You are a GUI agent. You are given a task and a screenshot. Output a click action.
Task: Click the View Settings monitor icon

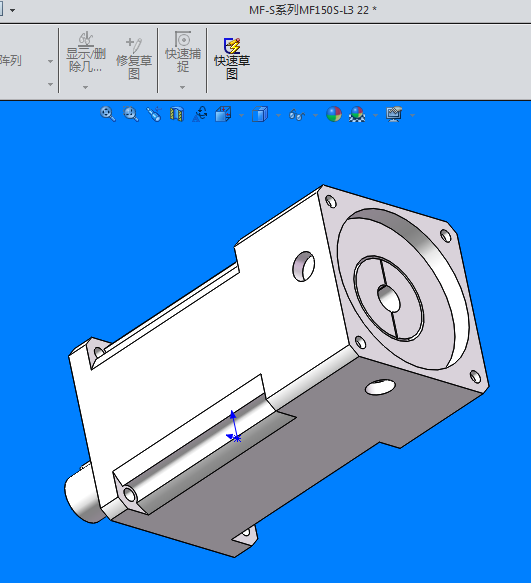[x=394, y=114]
